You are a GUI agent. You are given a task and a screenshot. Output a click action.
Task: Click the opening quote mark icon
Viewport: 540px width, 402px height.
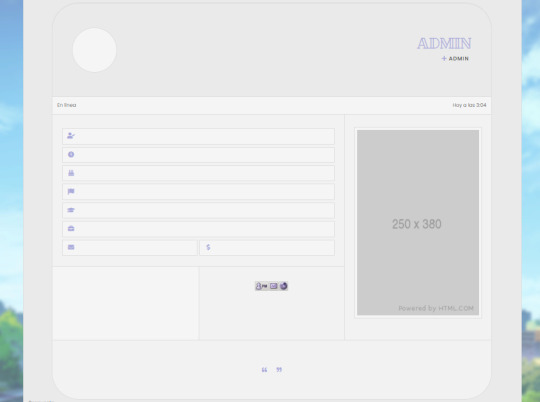click(x=264, y=370)
